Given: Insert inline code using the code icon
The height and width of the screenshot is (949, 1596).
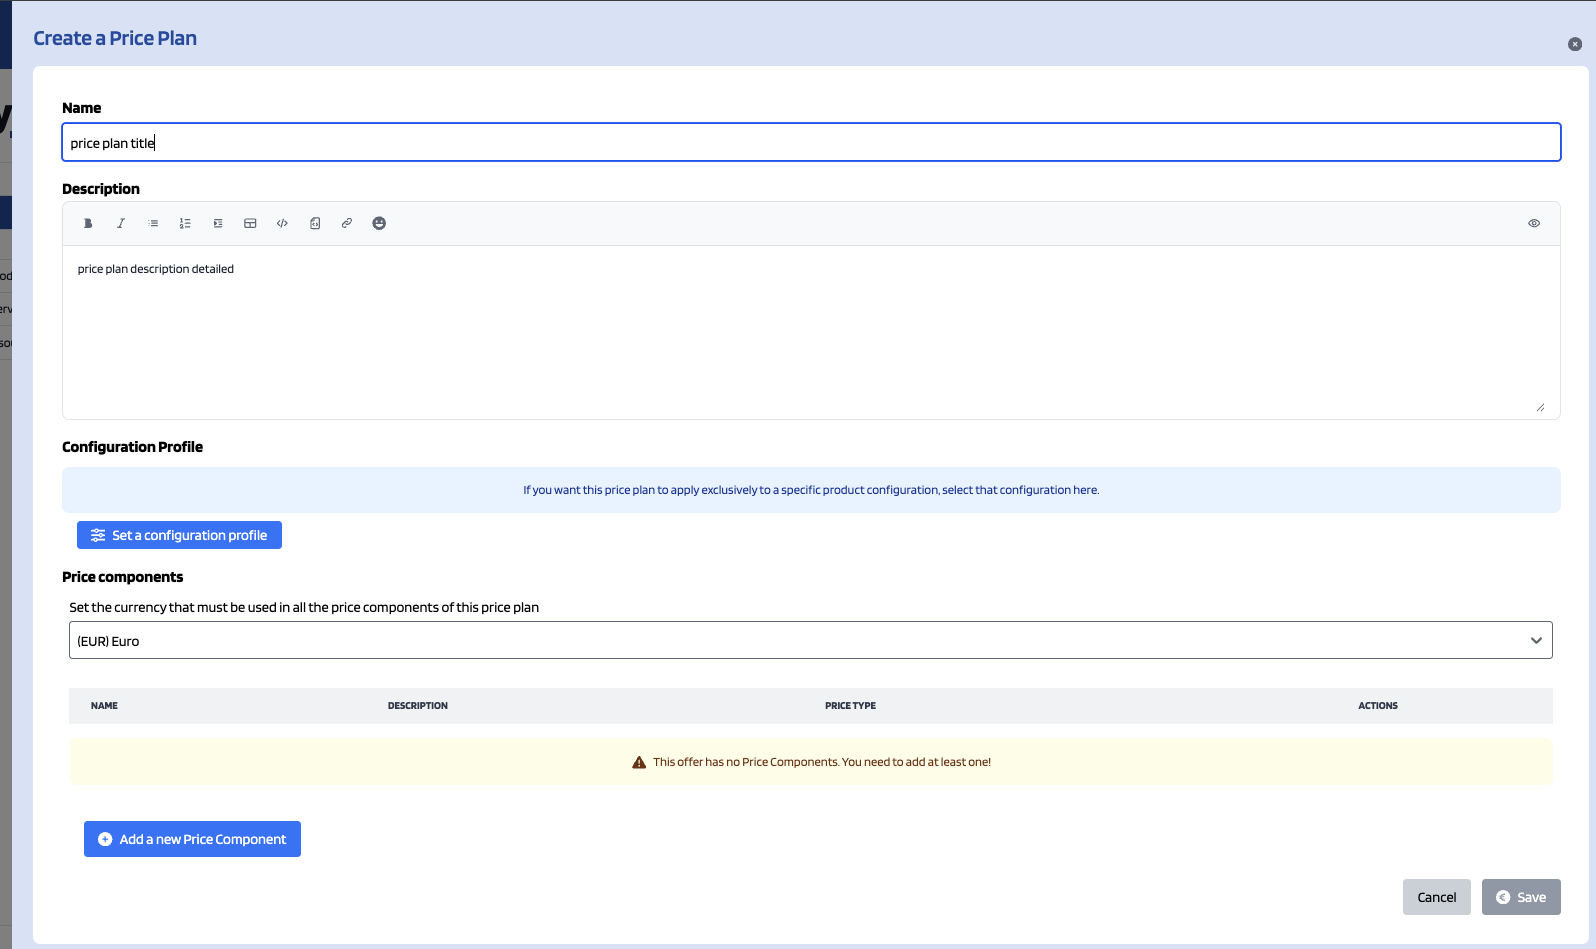Looking at the screenshot, I should (x=282, y=223).
